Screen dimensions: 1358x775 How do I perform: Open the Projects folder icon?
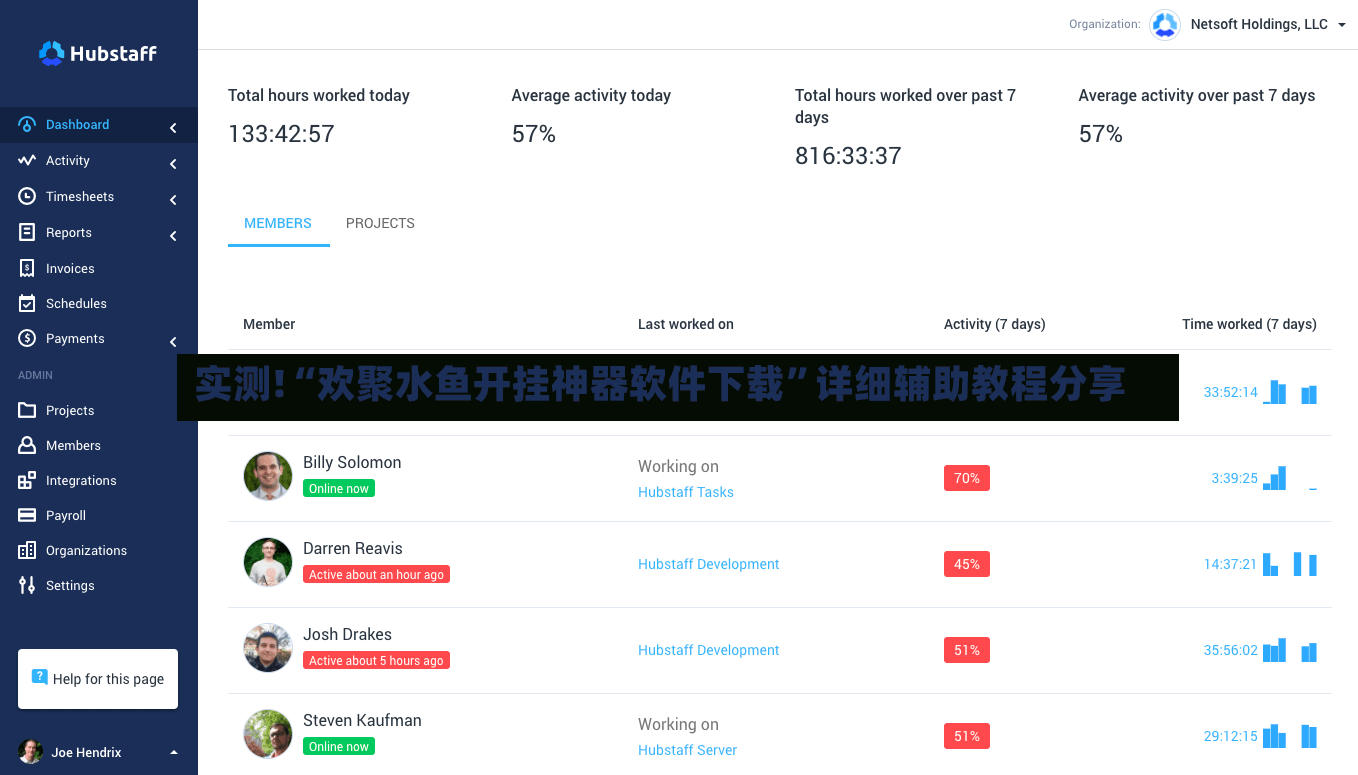pos(27,411)
